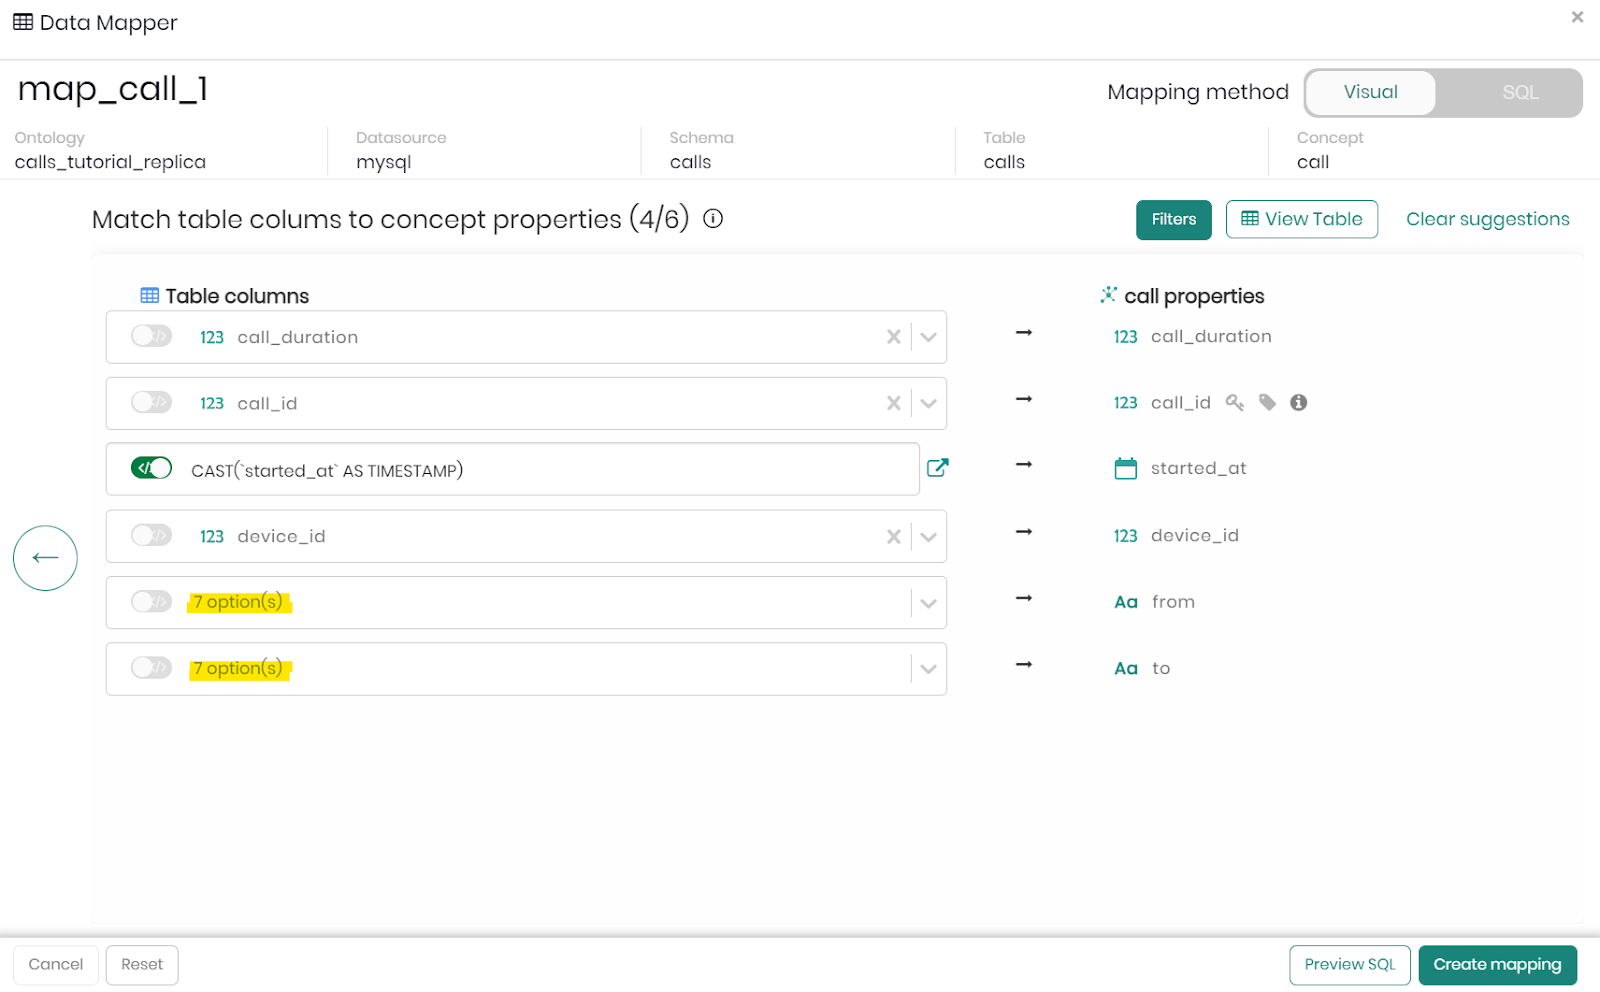The width and height of the screenshot is (1600, 992).
Task: Disable SQL expression toggle for started_at
Action: (151, 468)
